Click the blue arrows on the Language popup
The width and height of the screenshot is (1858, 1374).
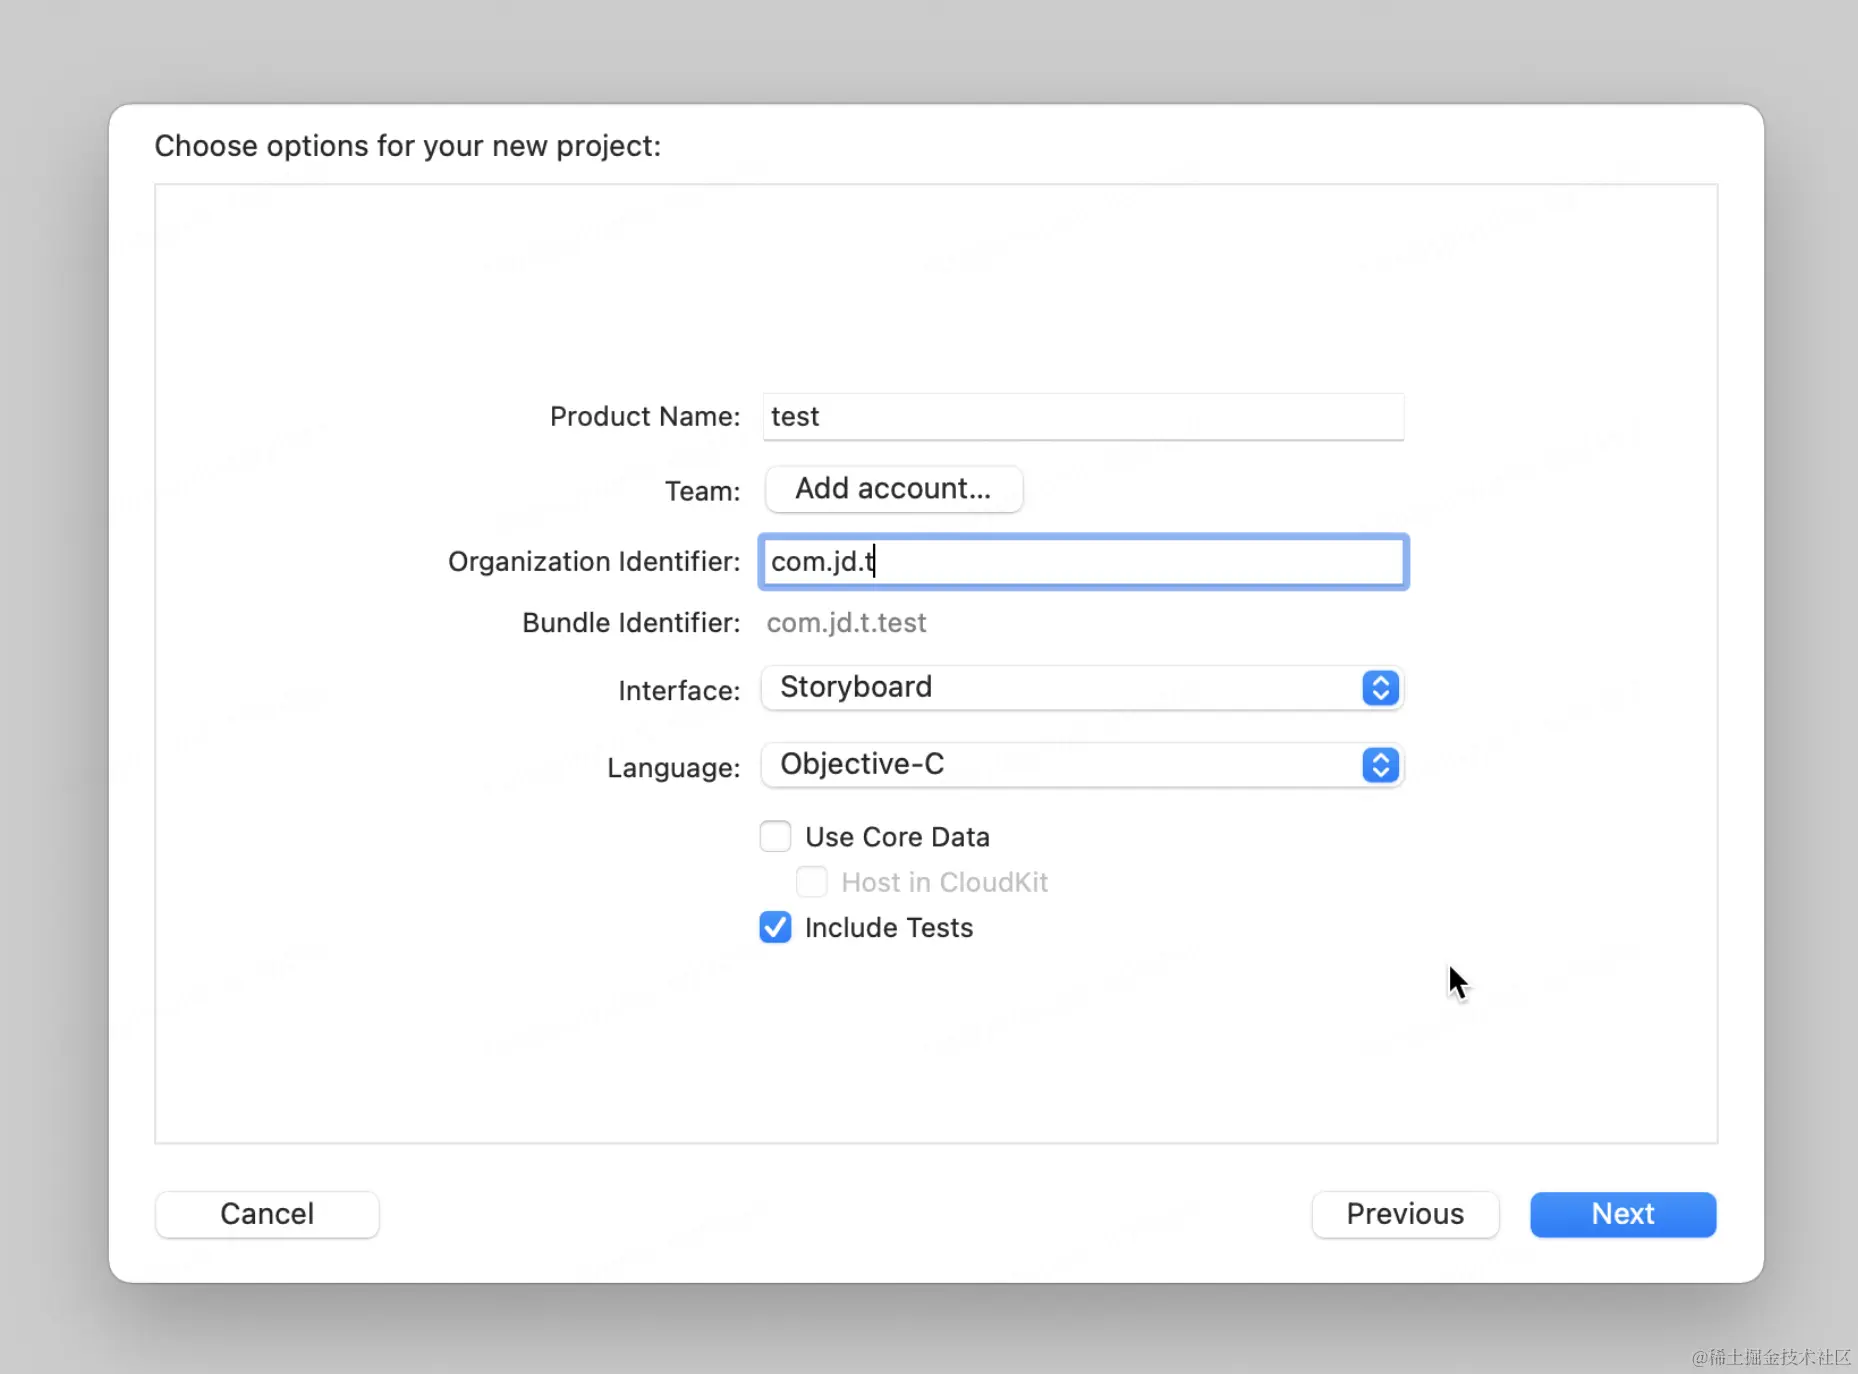(x=1380, y=765)
